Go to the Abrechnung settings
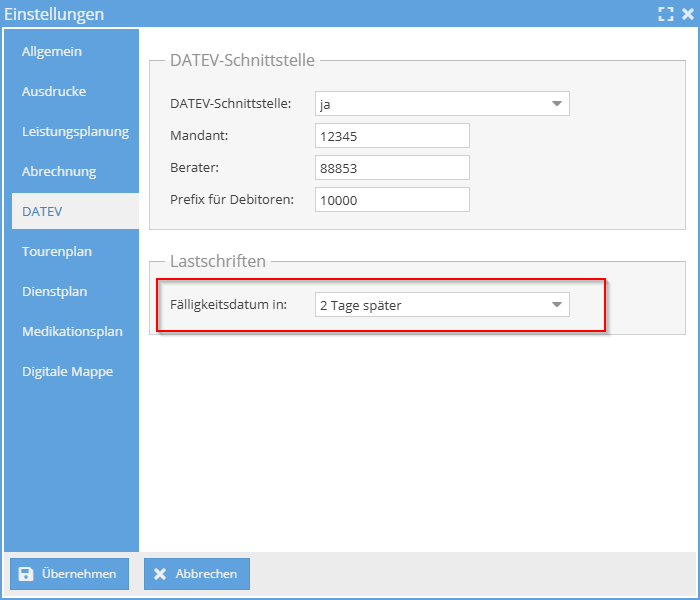The width and height of the screenshot is (700, 600). (x=59, y=171)
